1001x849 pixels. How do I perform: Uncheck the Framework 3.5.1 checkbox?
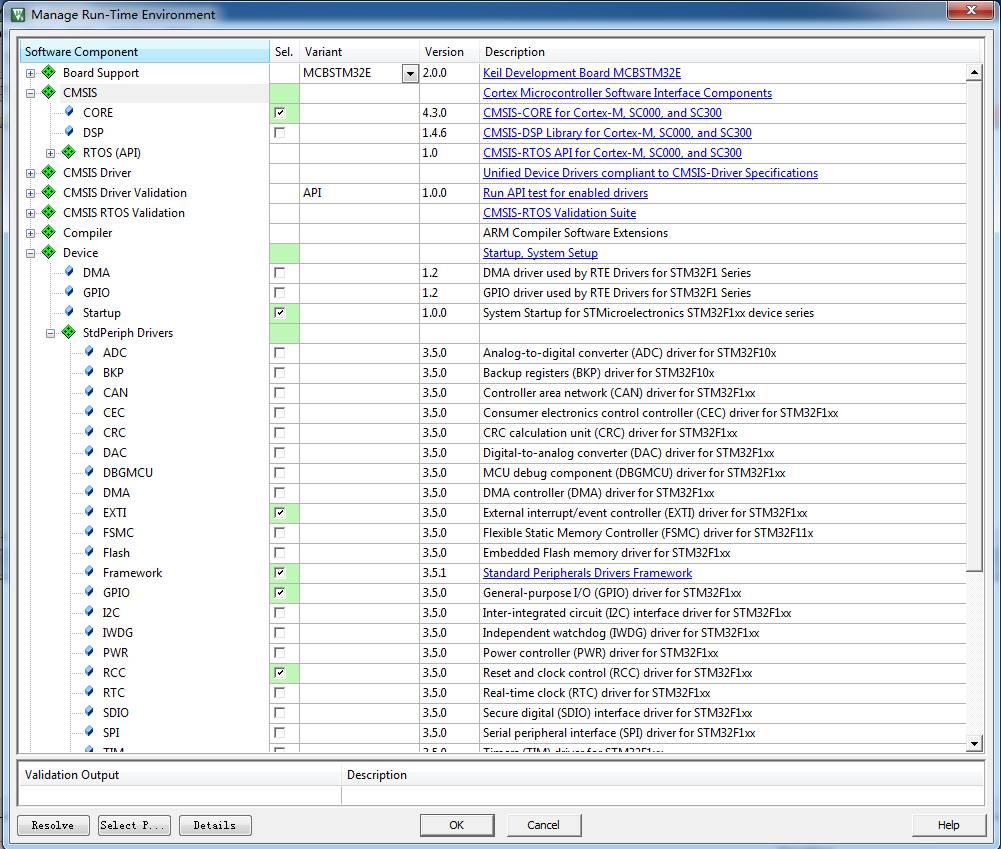click(280, 573)
